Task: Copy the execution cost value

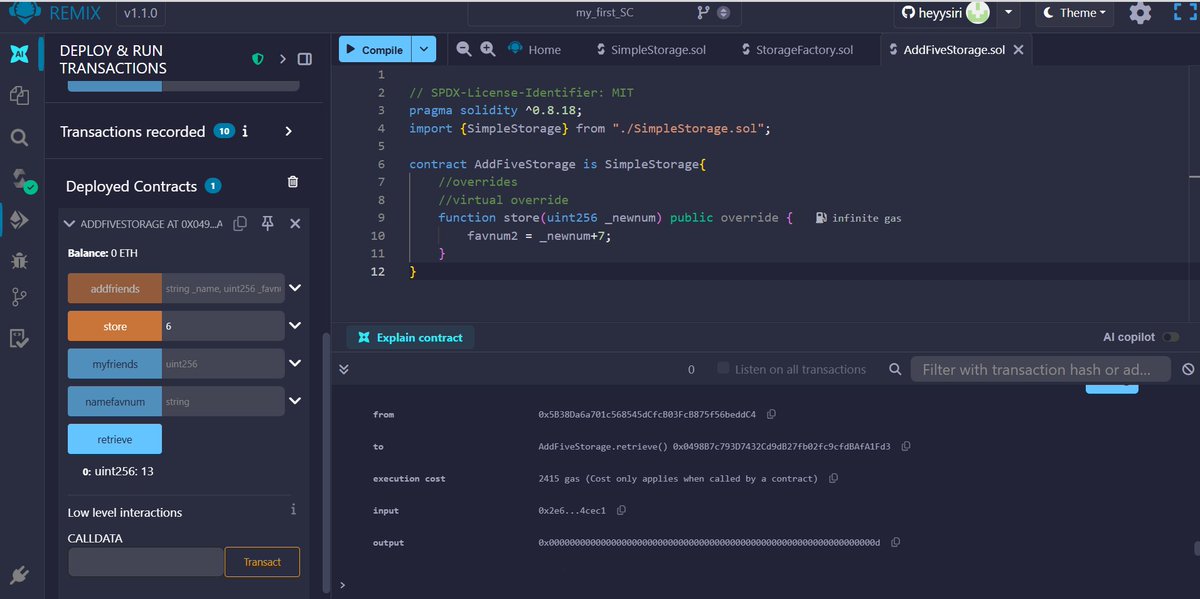Action: [x=833, y=478]
